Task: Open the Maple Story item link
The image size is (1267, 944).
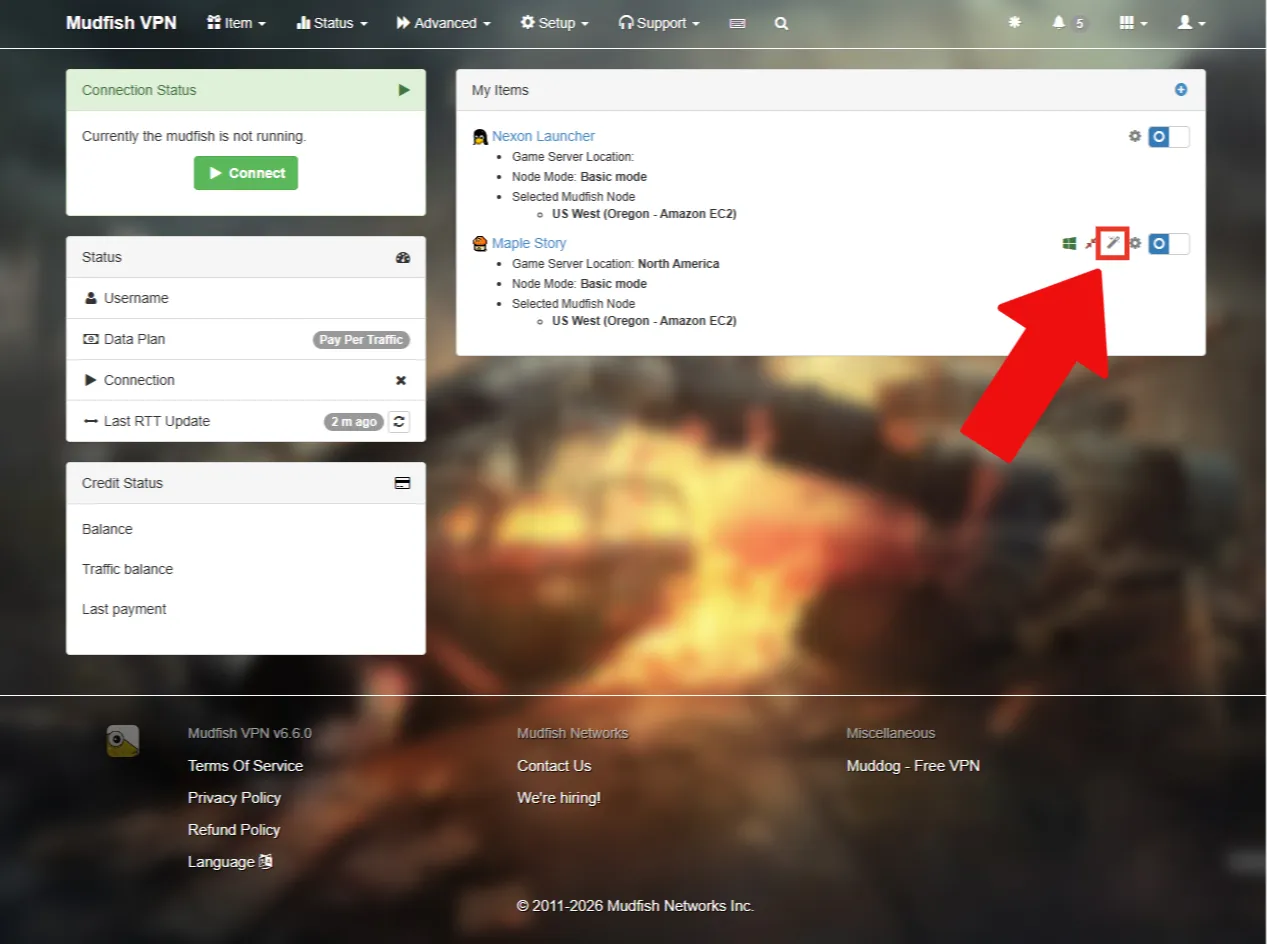Action: pos(529,243)
